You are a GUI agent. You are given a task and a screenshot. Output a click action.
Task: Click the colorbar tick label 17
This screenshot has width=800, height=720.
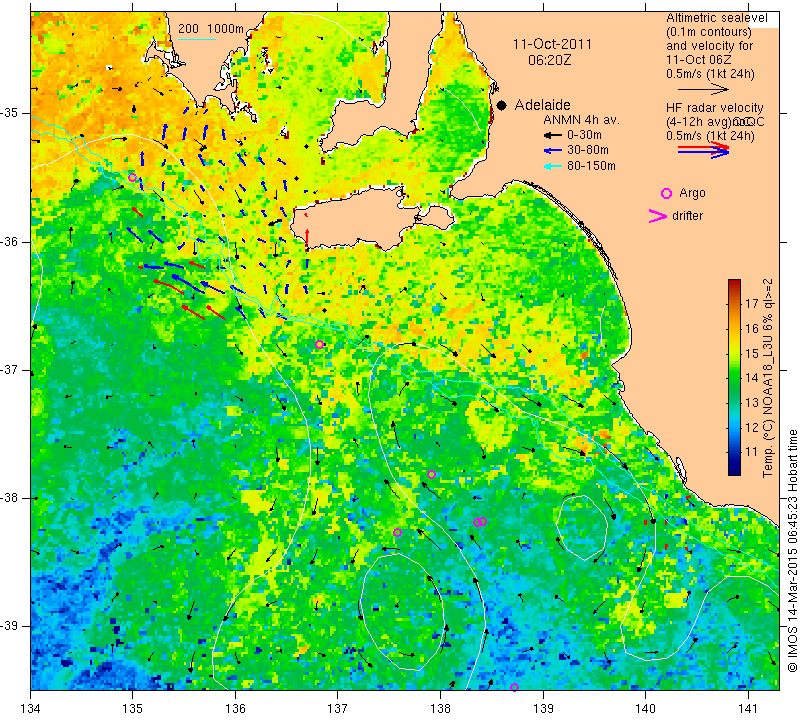pyautogui.click(x=752, y=304)
